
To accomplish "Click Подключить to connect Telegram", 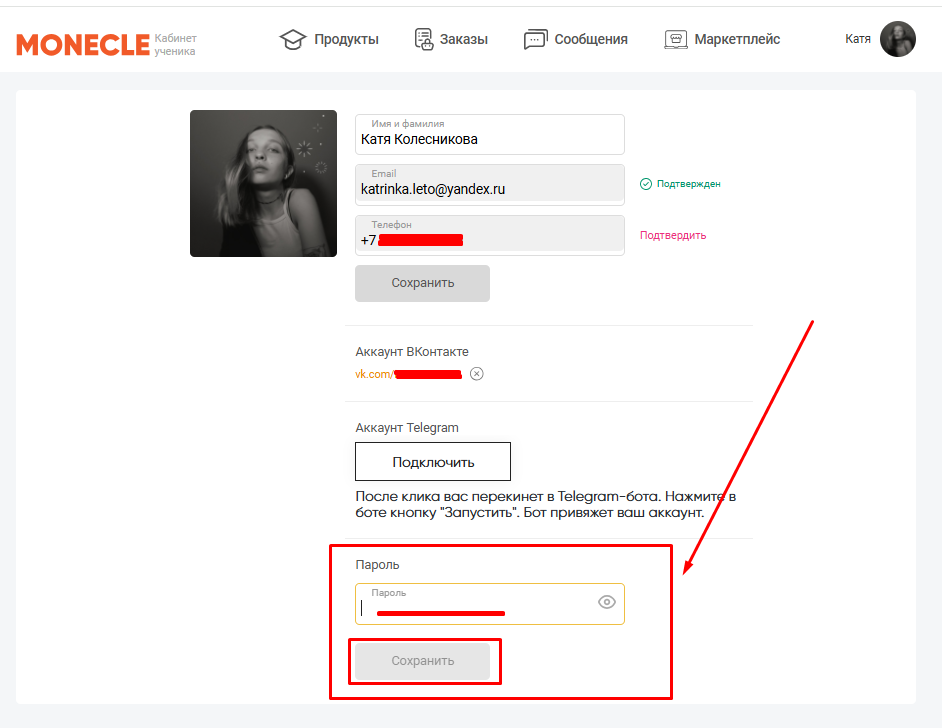I will [433, 462].
